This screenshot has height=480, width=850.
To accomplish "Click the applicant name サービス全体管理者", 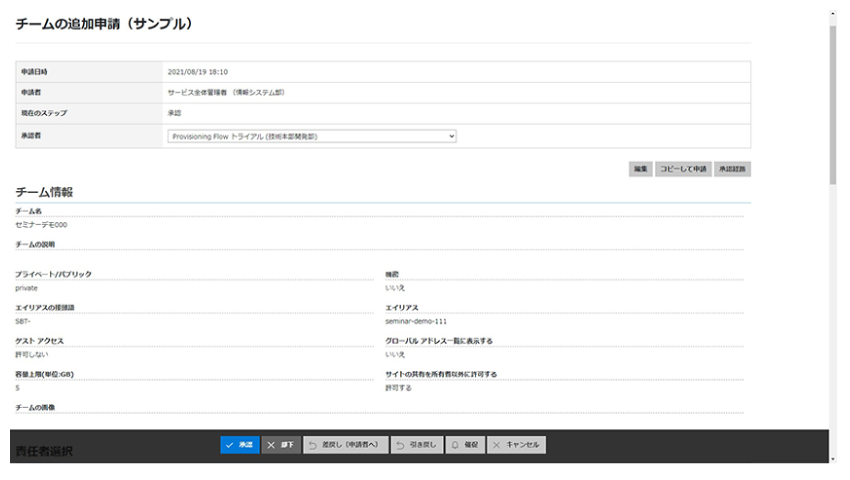I will (198, 91).
